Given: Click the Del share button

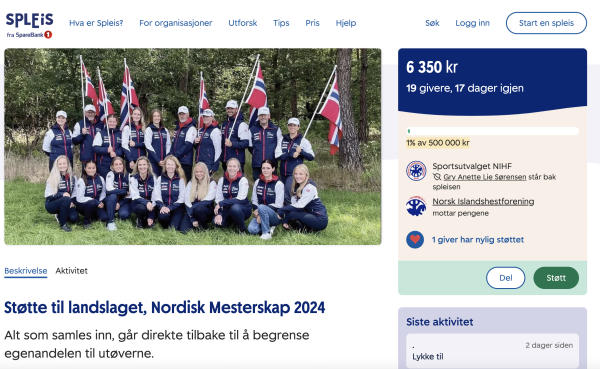Looking at the screenshot, I should point(505,278).
